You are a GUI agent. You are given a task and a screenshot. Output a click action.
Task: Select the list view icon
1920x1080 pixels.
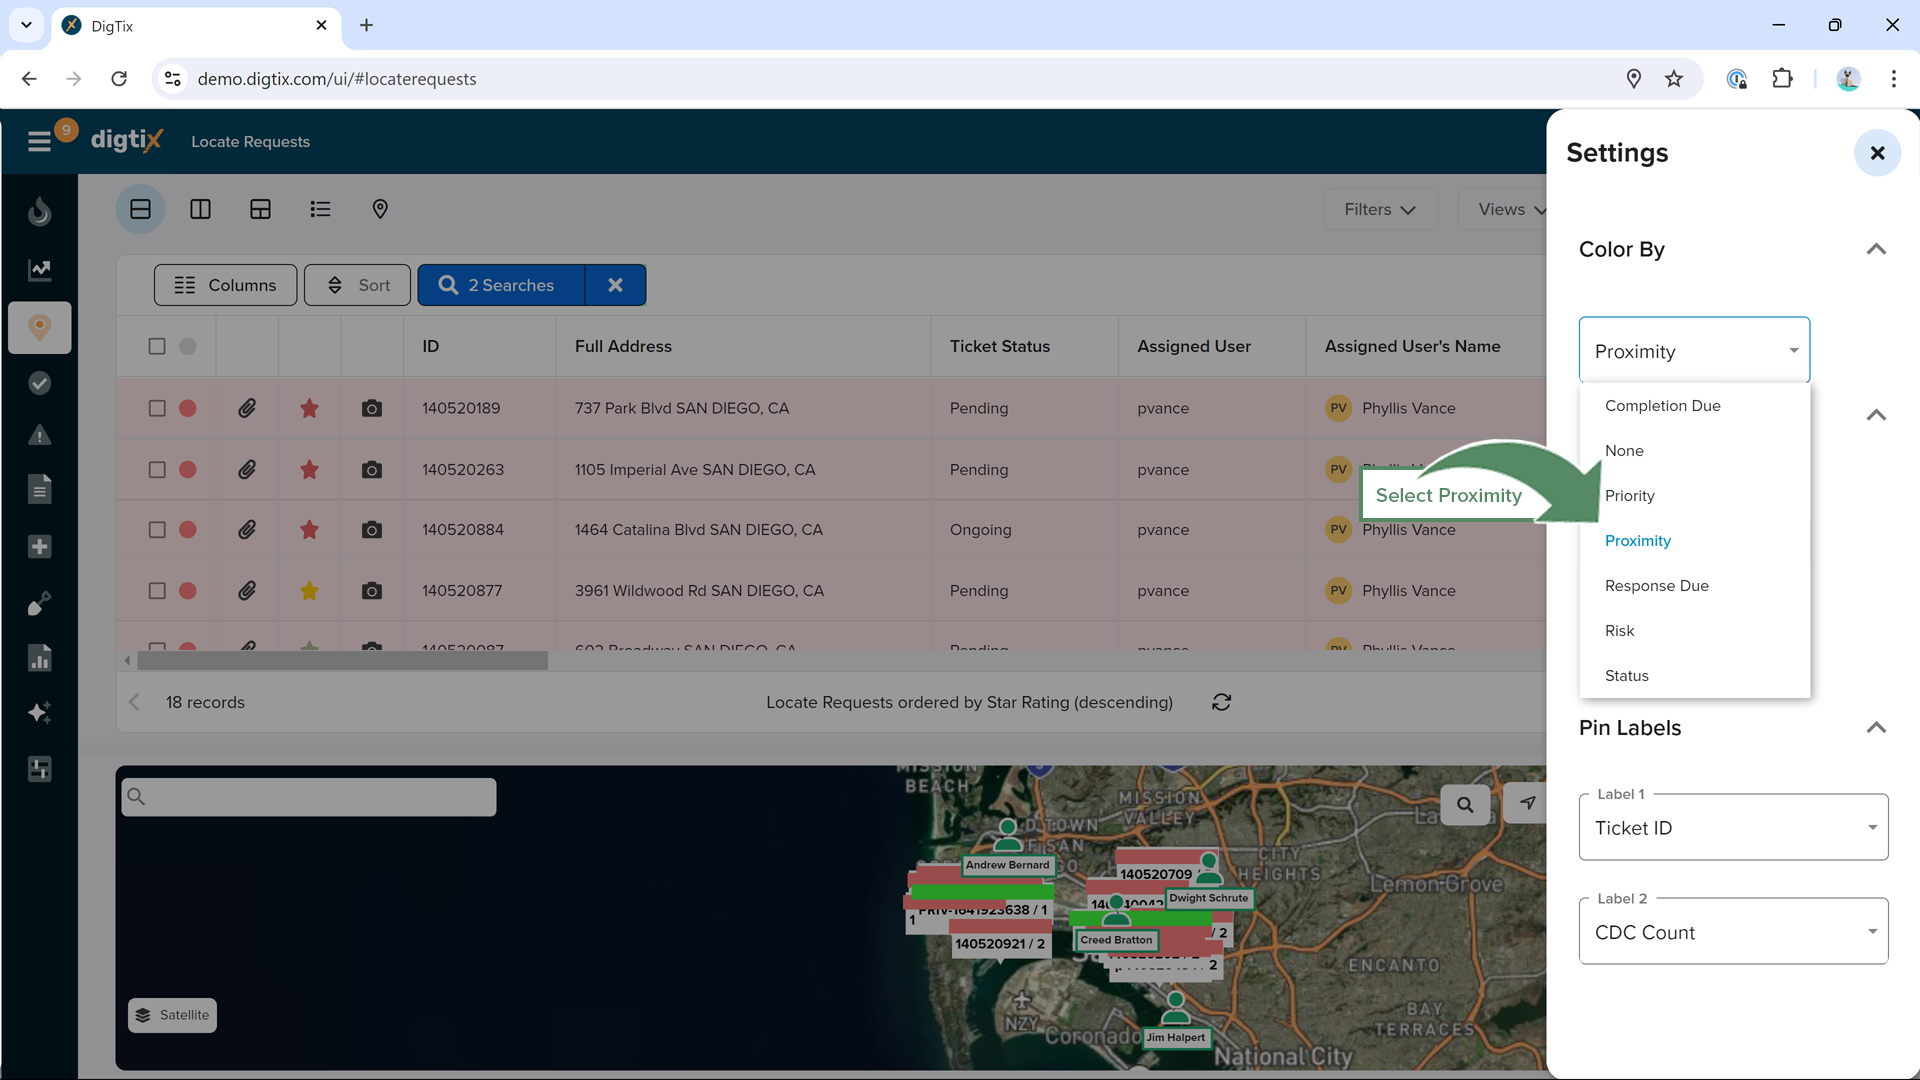(320, 209)
